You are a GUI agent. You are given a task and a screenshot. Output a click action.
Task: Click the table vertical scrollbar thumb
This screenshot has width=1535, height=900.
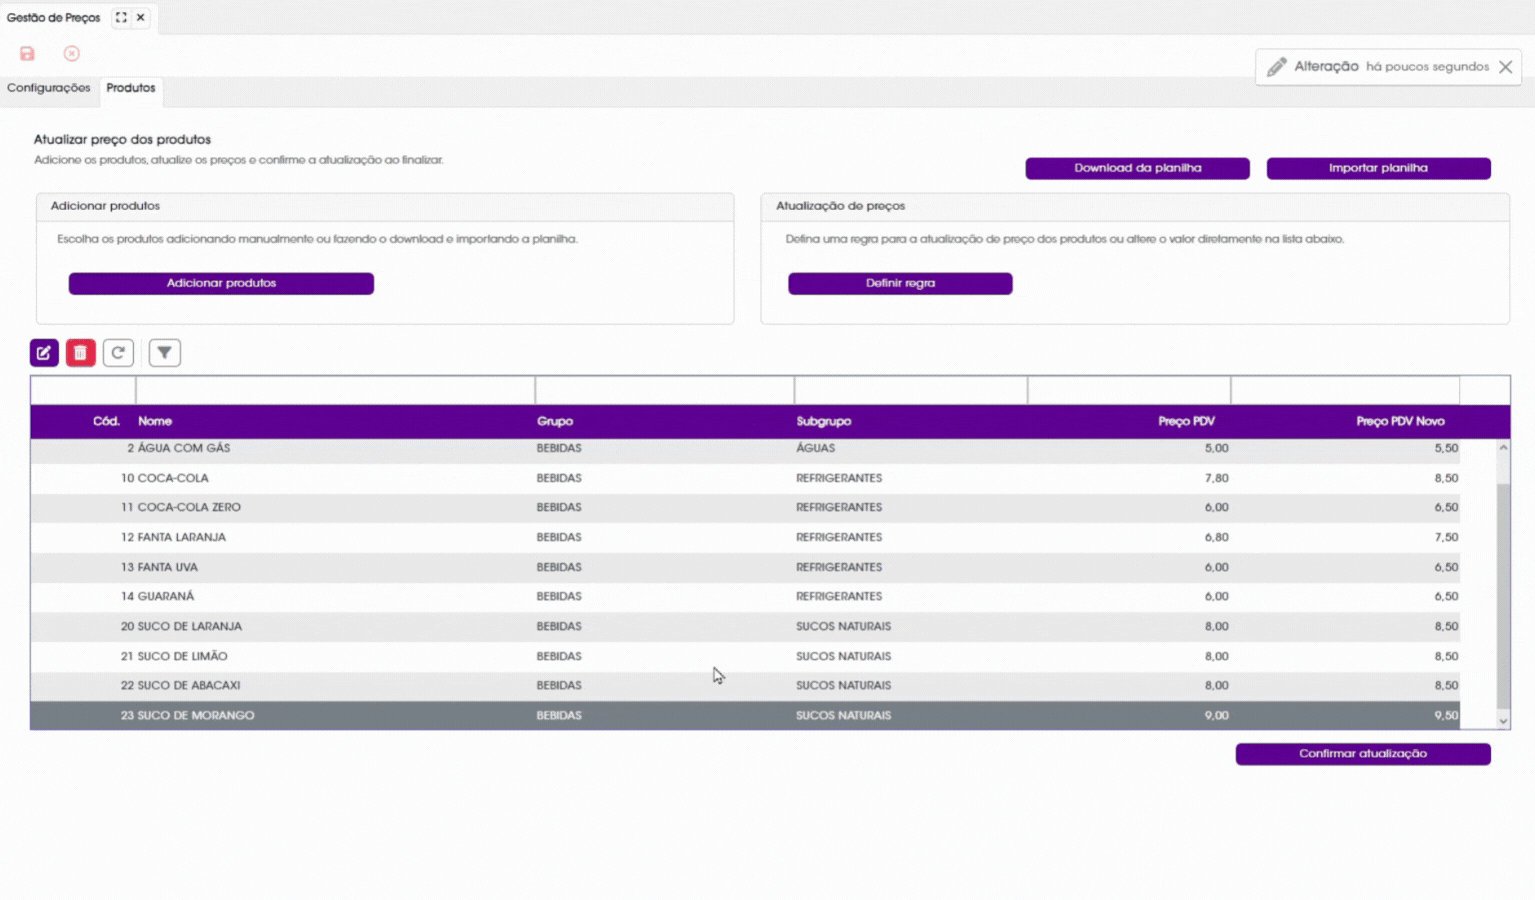pos(1503,596)
